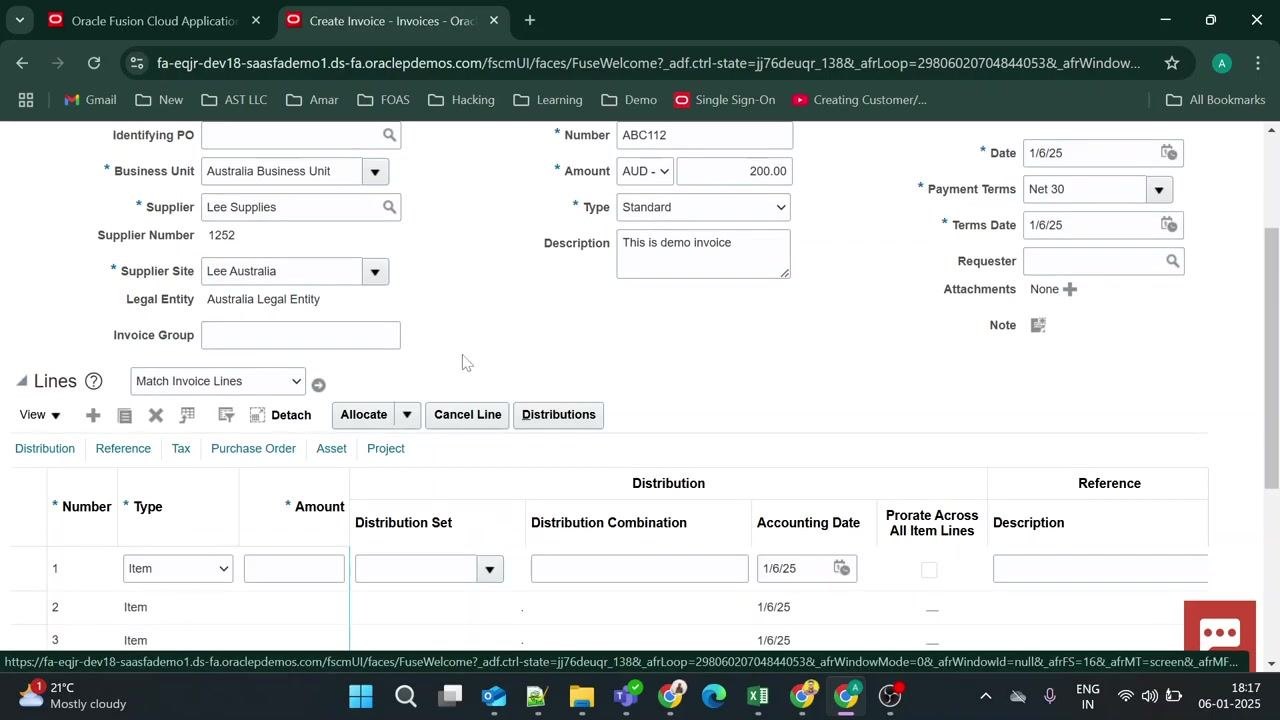Open the Terms Date calendar picker
1280x720 pixels.
(x=1169, y=225)
